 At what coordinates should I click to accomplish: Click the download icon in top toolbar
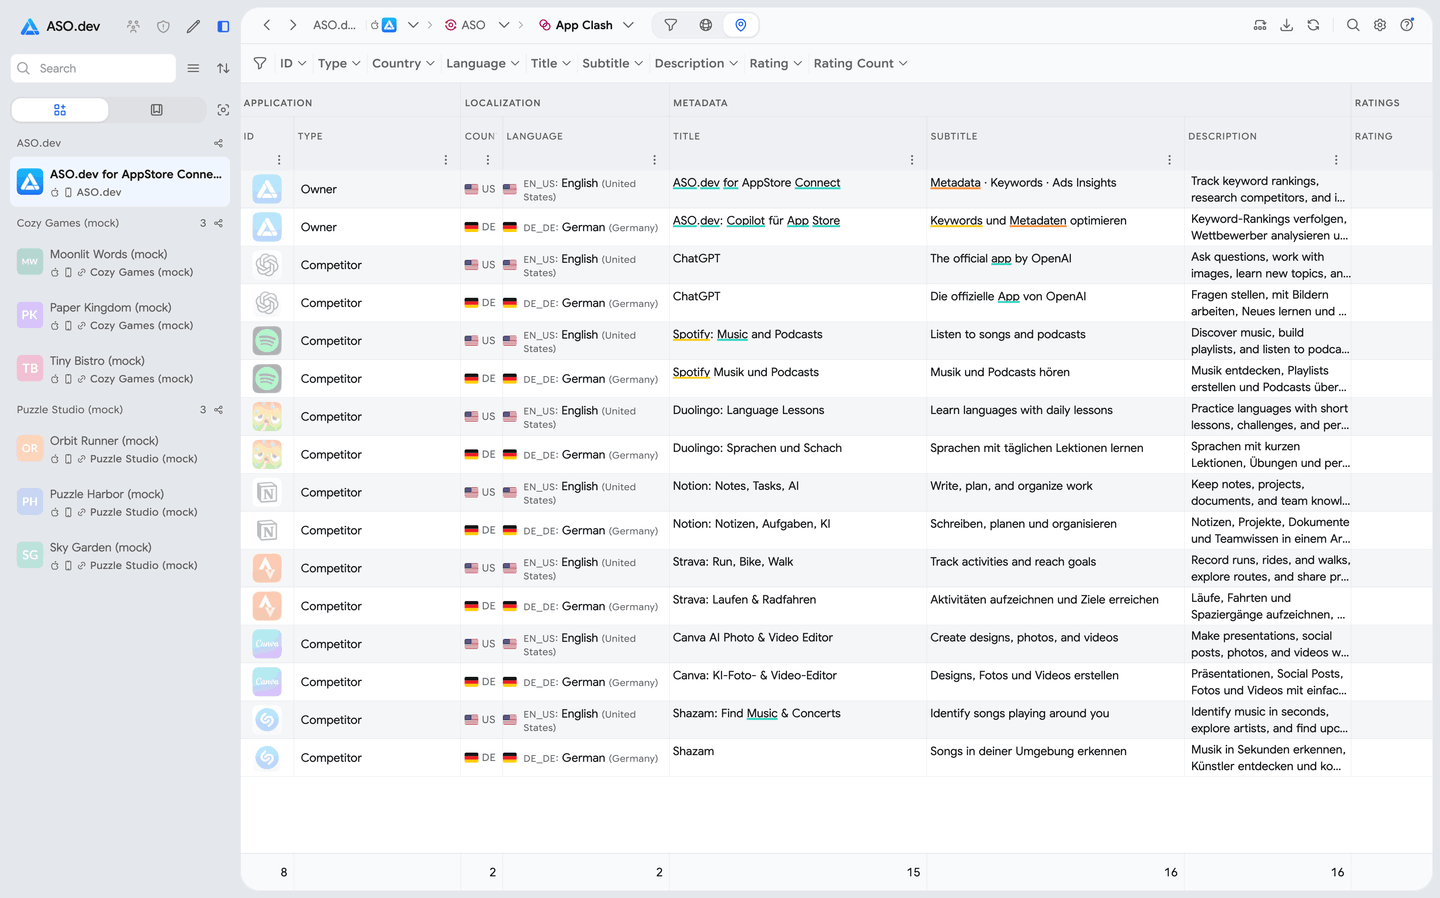click(1287, 25)
